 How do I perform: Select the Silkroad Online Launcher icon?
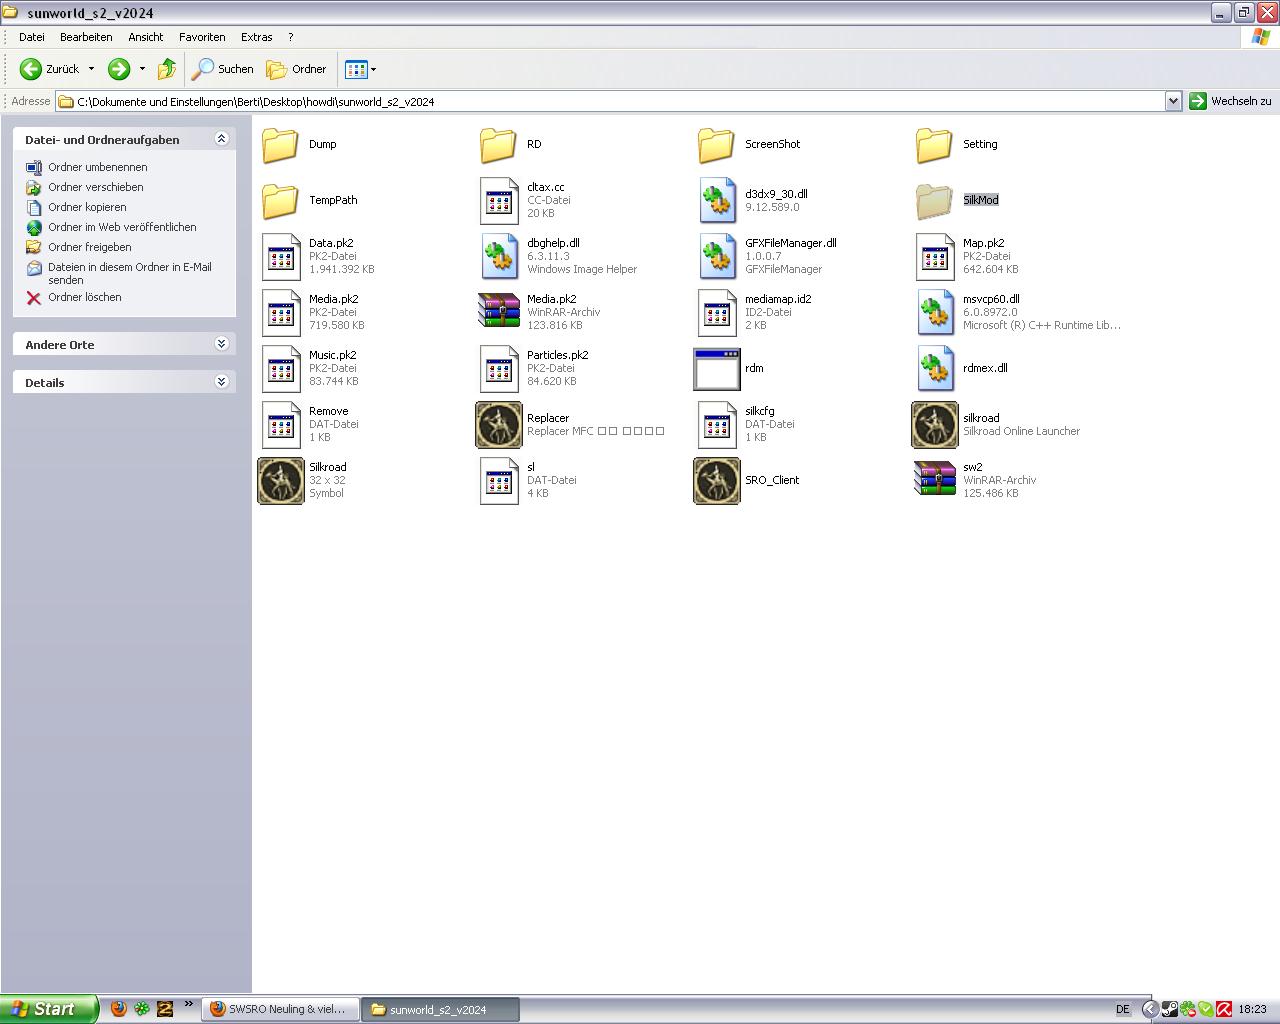click(935, 425)
